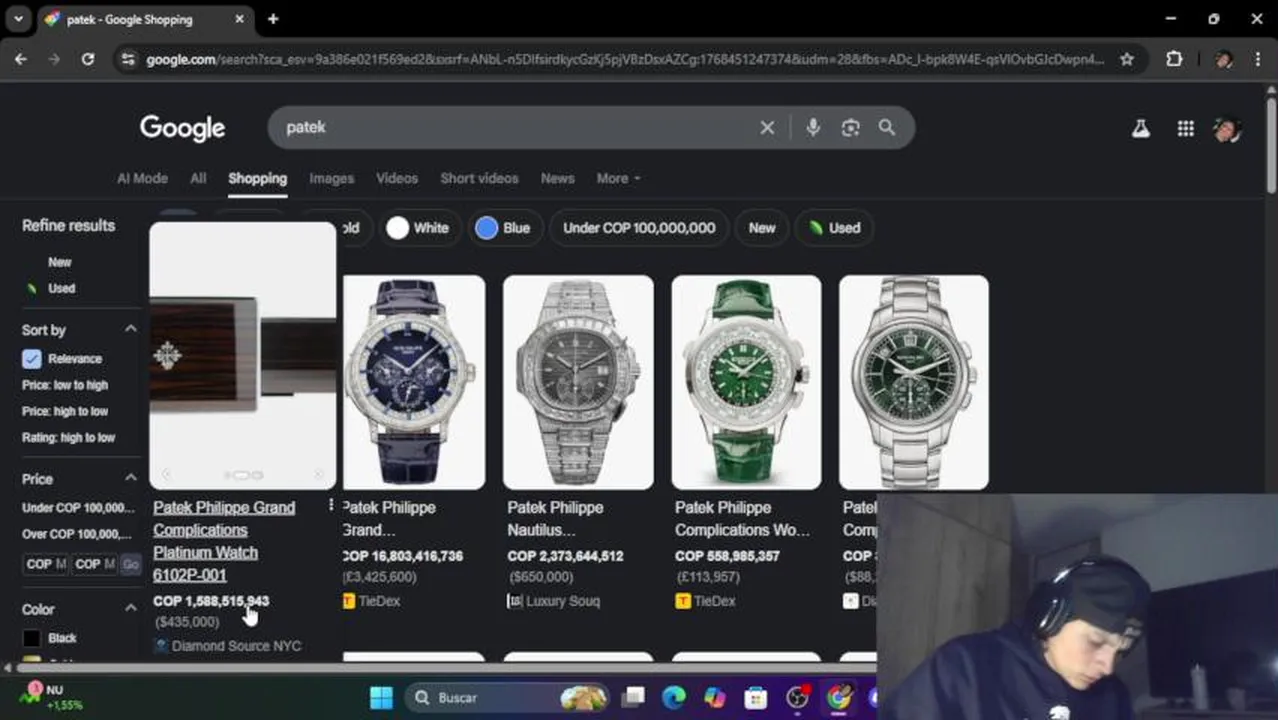Start voice search with microphone icon
The width and height of the screenshot is (1278, 720).
(813, 128)
